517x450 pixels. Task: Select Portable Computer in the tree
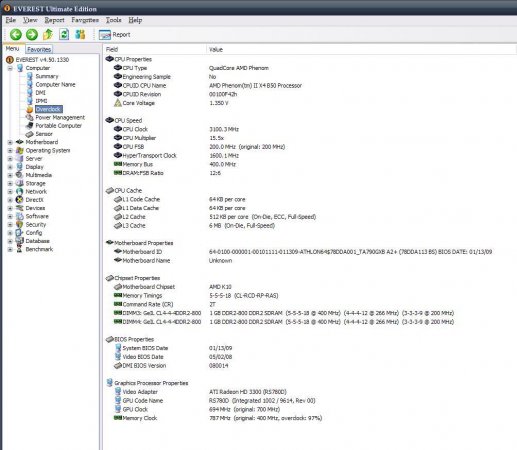[58, 126]
